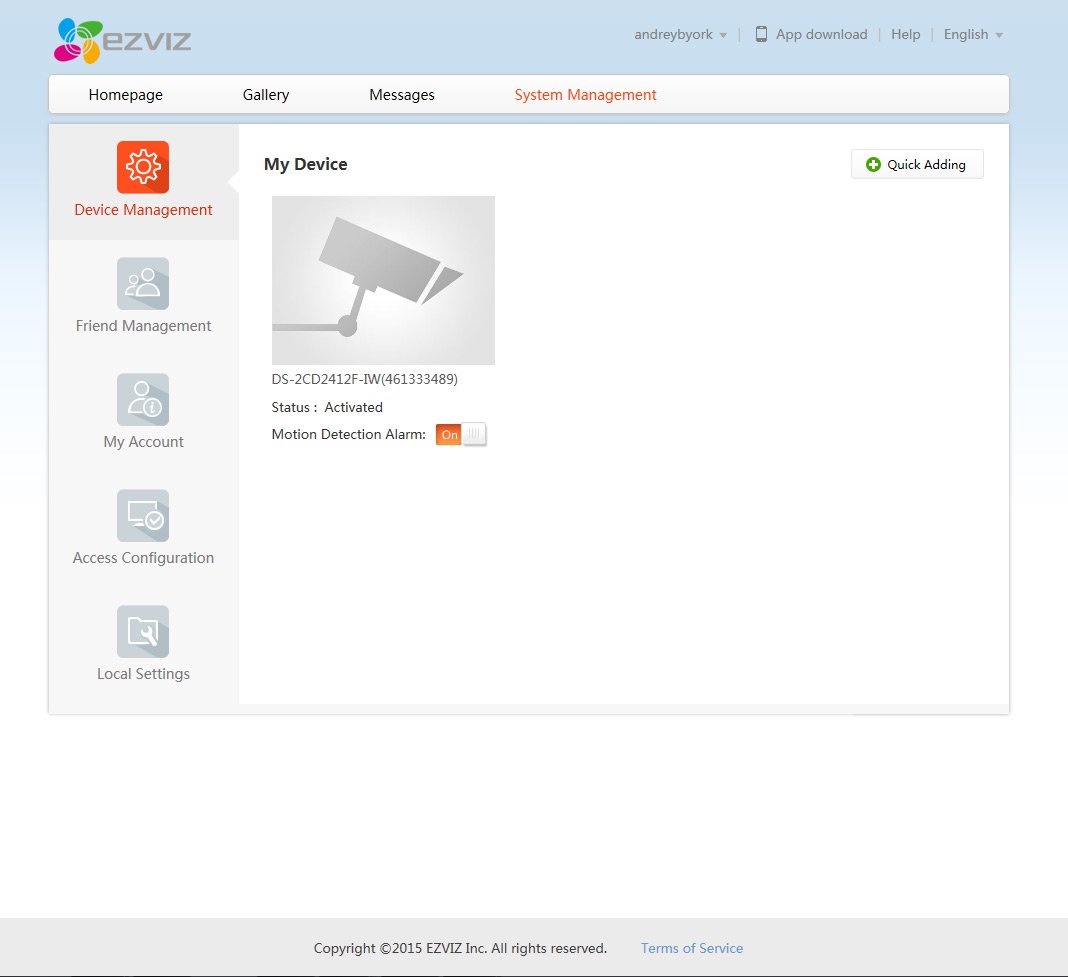Select the System Management tab
Image resolution: width=1068 pixels, height=977 pixels.
[585, 95]
